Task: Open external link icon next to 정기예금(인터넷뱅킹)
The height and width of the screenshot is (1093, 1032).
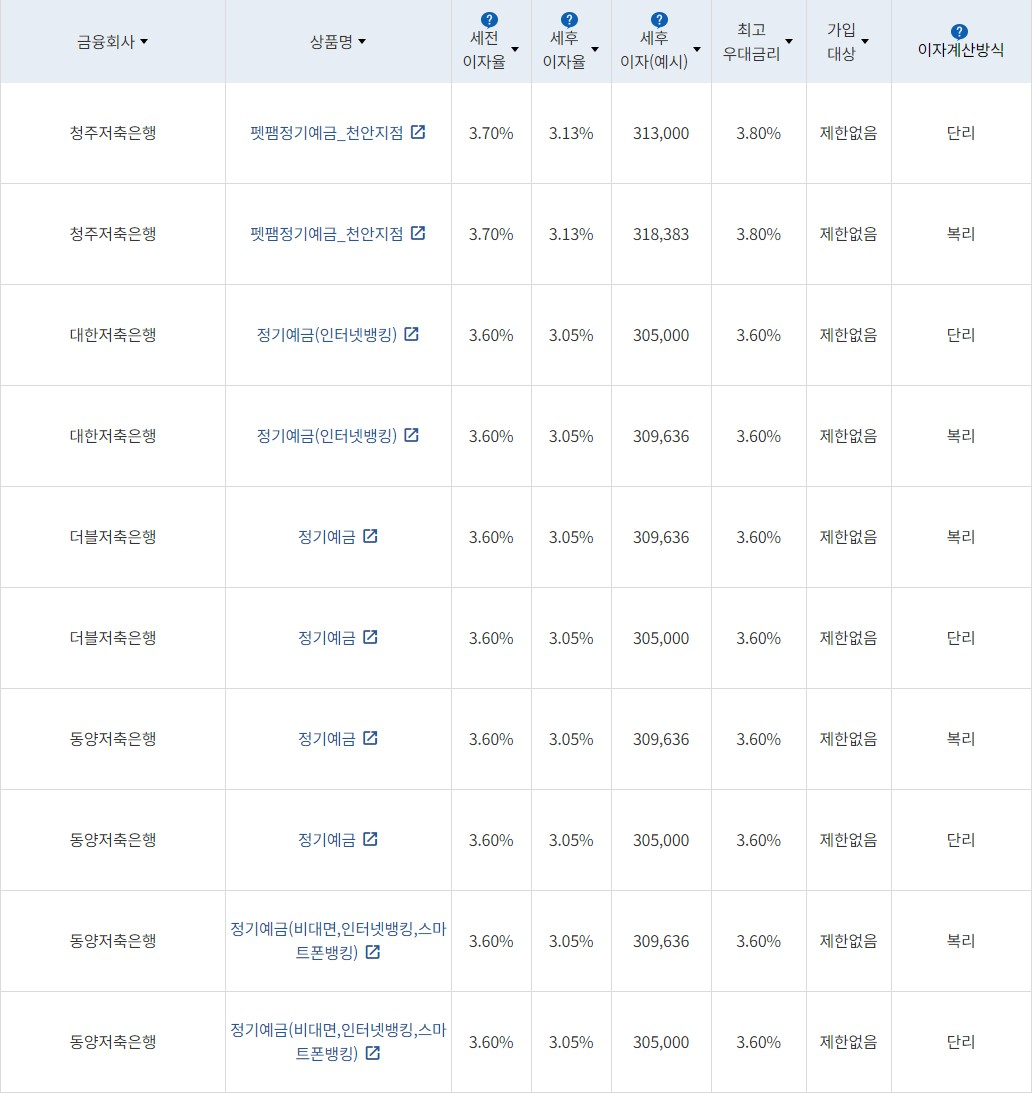Action: pyautogui.click(x=412, y=335)
